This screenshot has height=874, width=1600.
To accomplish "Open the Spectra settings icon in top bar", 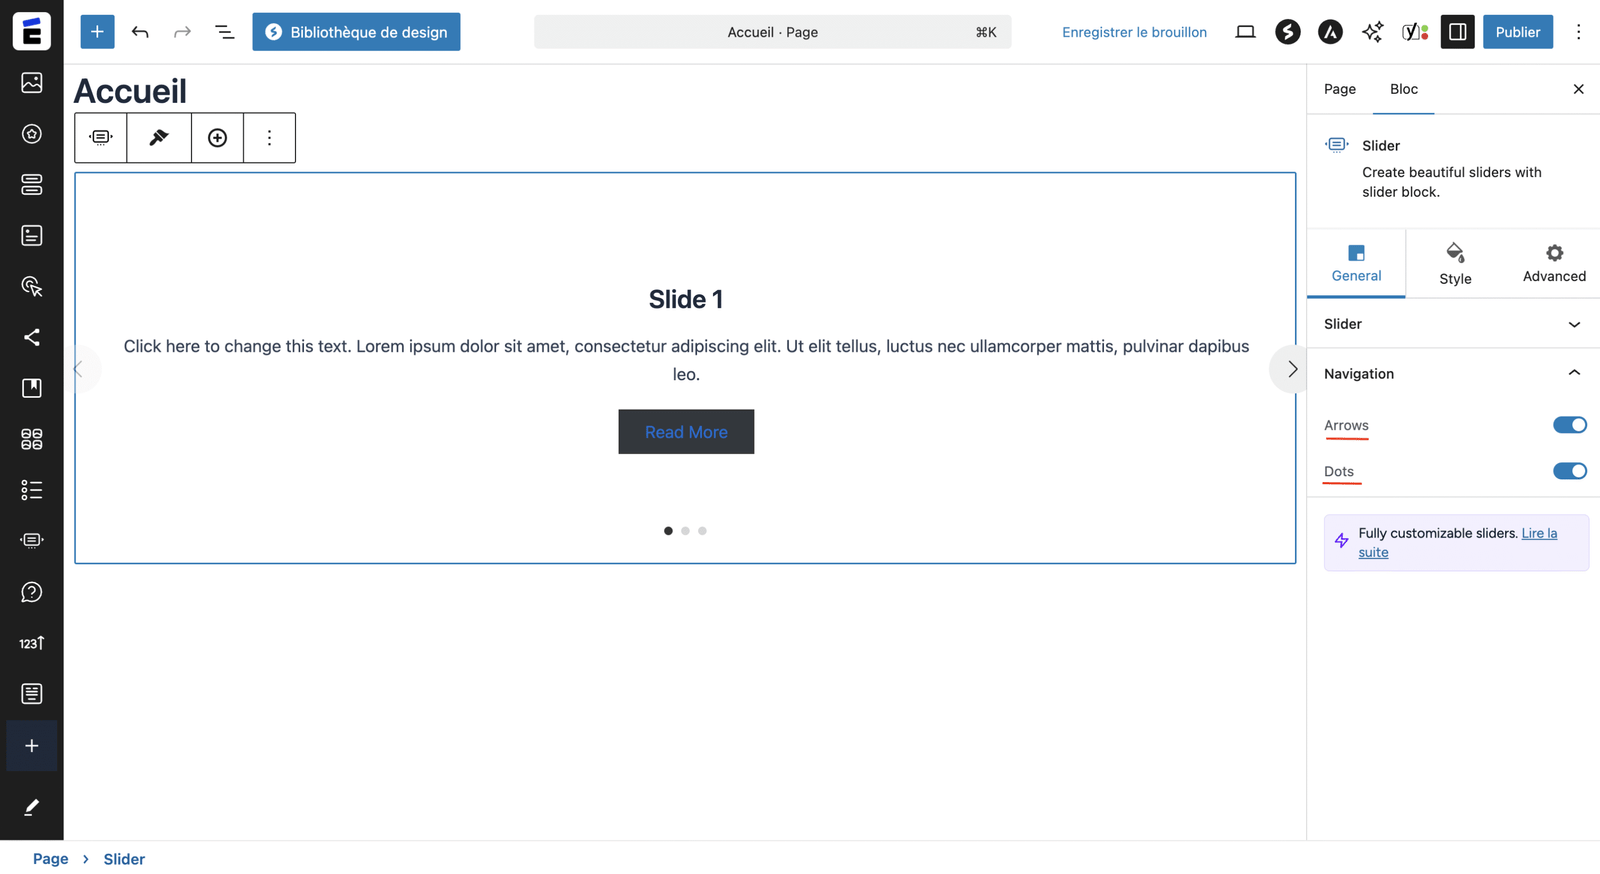I will point(1288,32).
